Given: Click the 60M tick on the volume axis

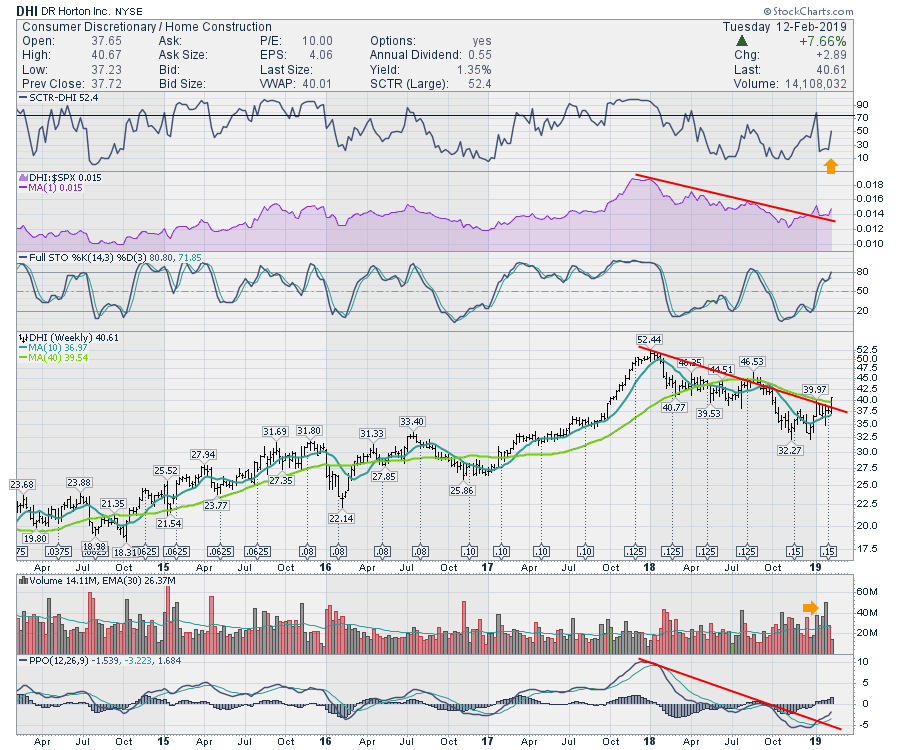Looking at the screenshot, I should coord(867,592).
